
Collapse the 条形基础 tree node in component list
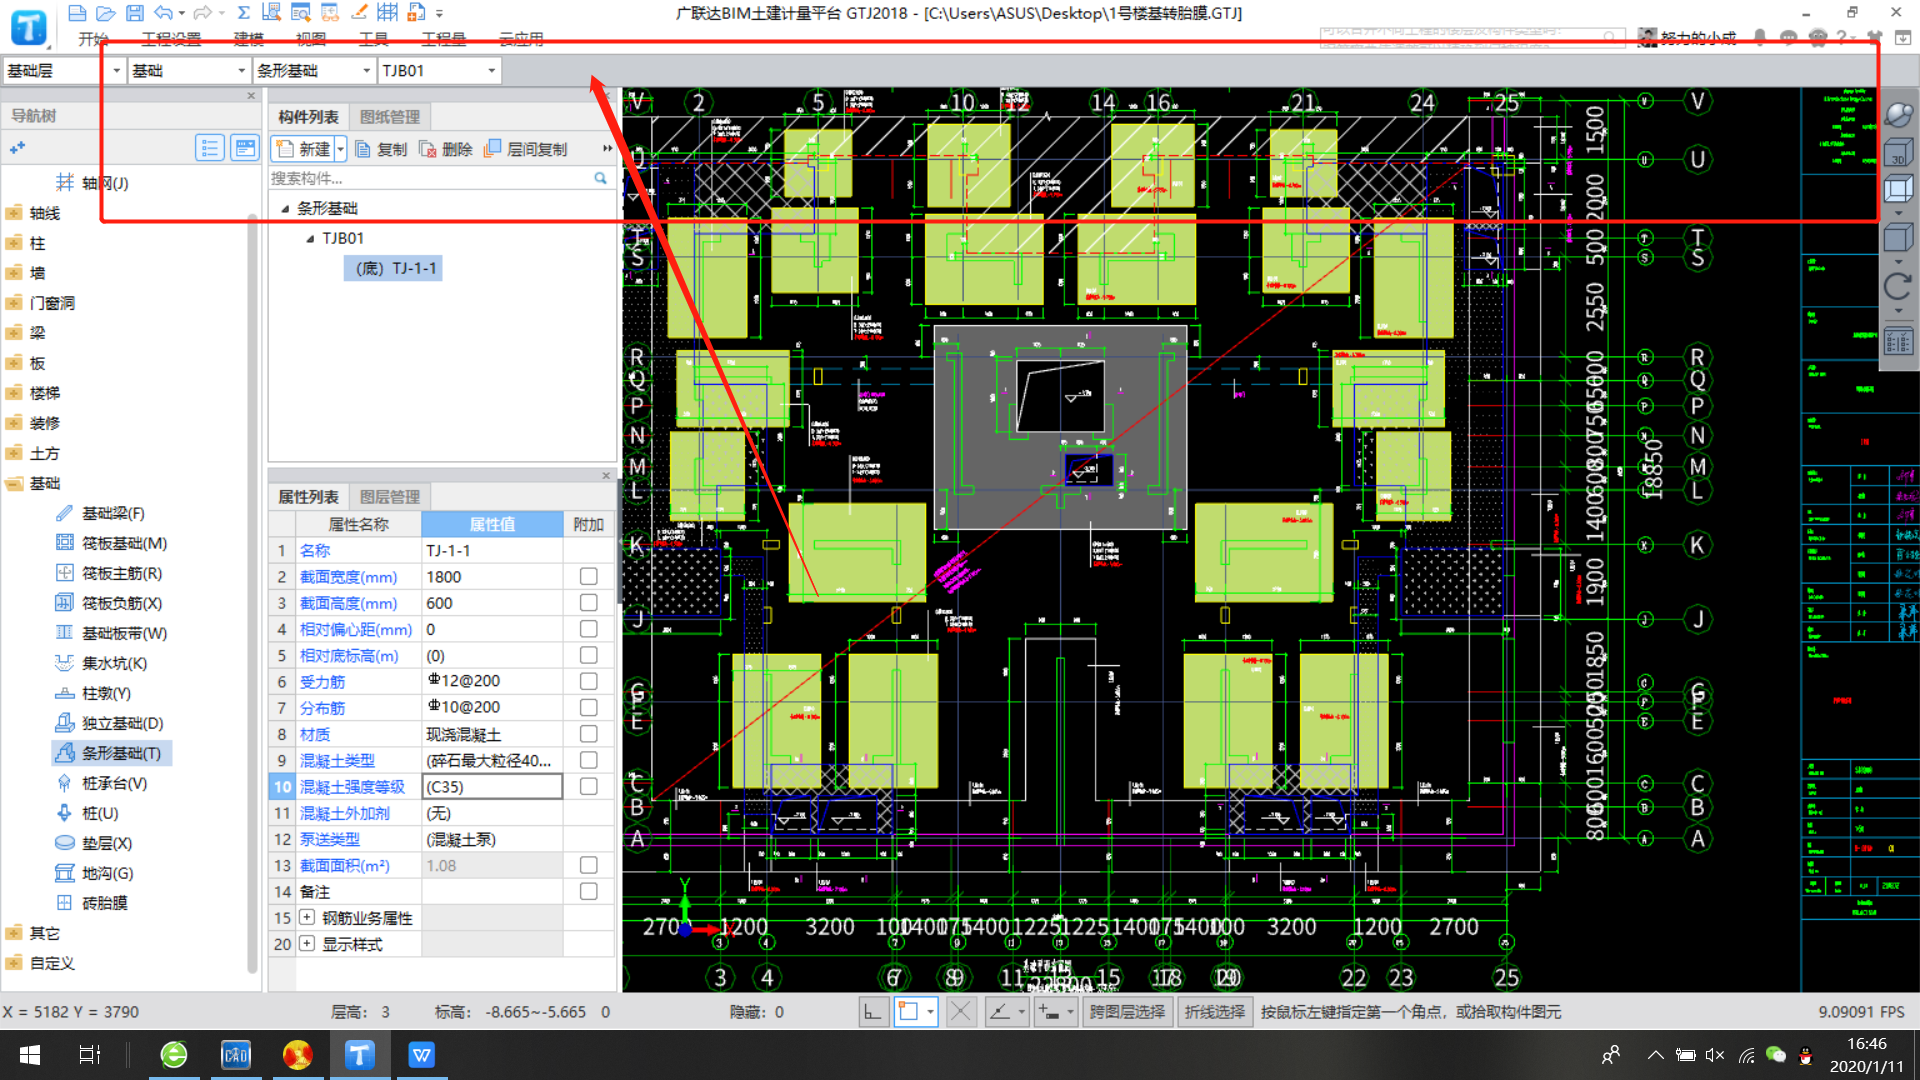point(285,208)
